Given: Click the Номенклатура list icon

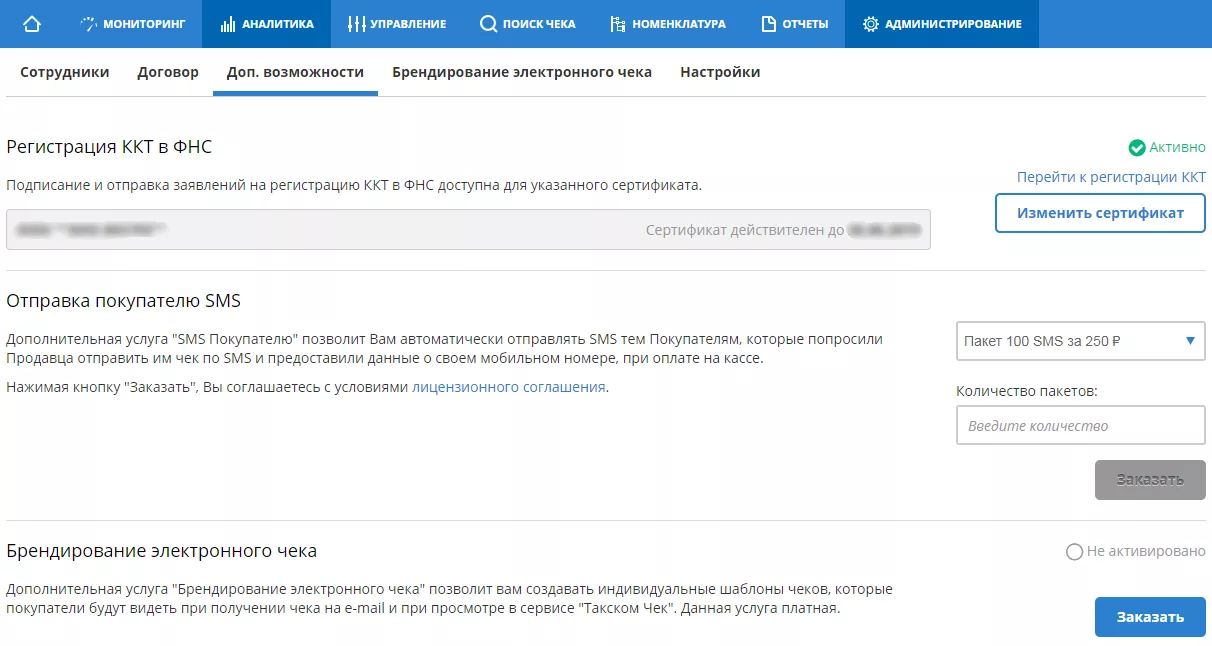Looking at the screenshot, I should point(618,24).
